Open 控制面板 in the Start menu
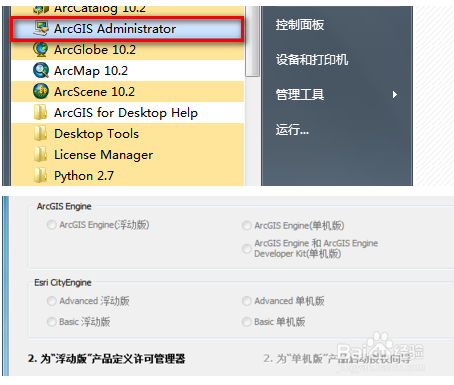This screenshot has width=454, height=385. click(300, 25)
